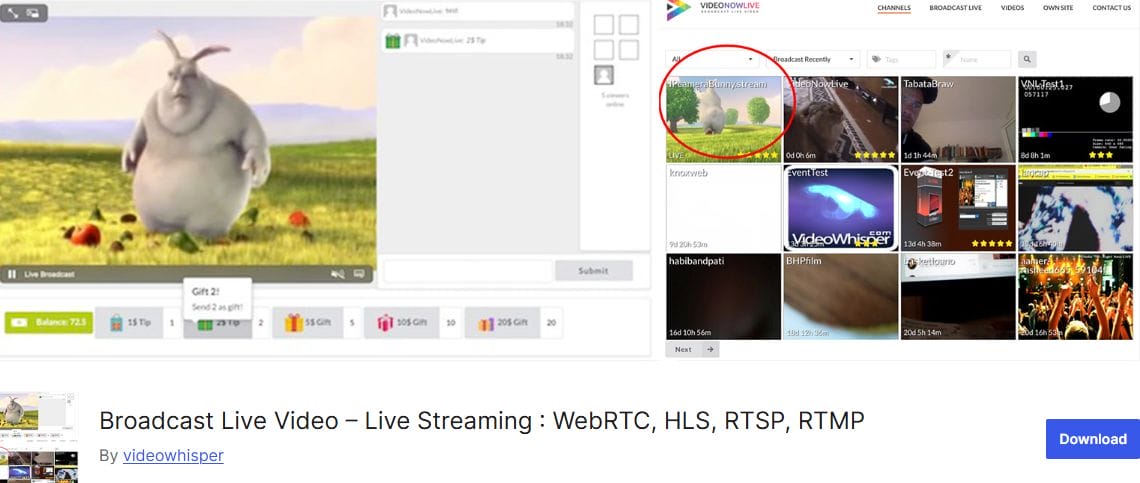
Task: Open the BHPfilm channel thumbnail
Action: pyautogui.click(x=840, y=297)
